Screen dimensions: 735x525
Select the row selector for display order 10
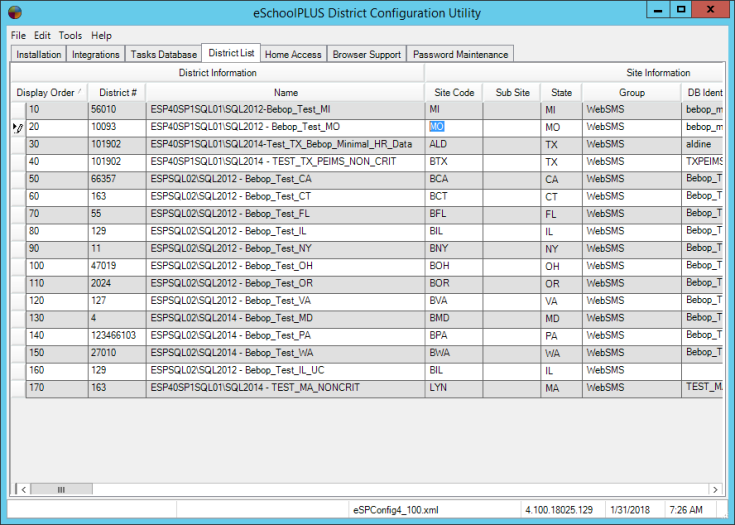point(18,110)
